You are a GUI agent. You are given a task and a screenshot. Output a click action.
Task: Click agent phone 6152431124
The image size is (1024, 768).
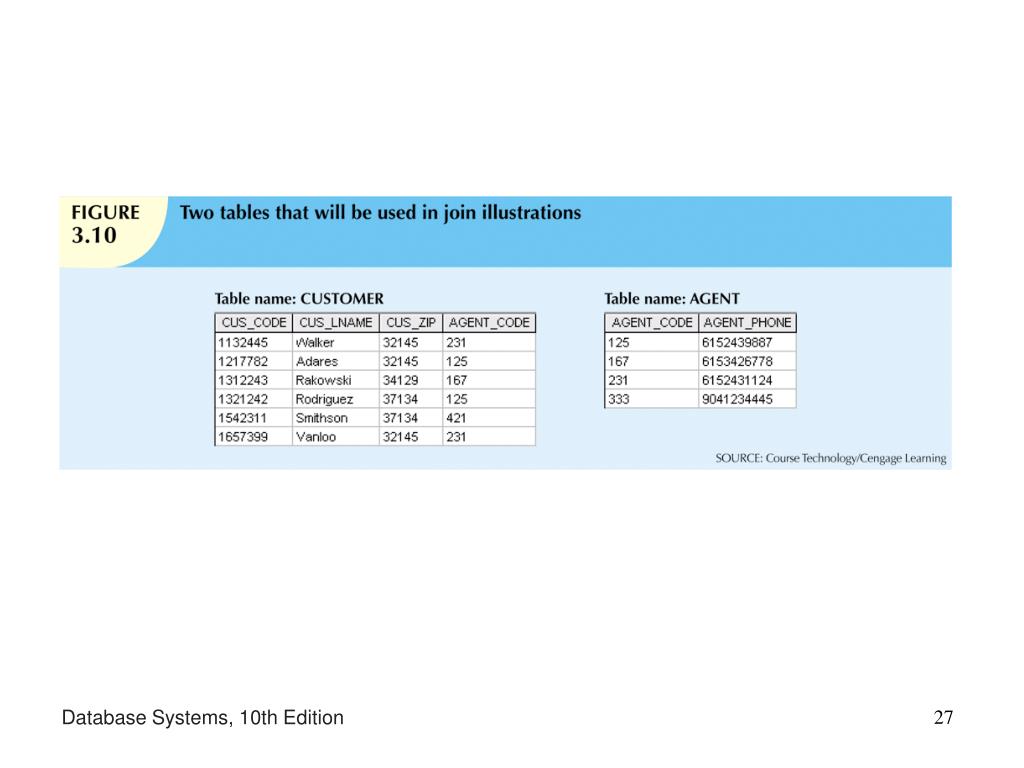747,380
